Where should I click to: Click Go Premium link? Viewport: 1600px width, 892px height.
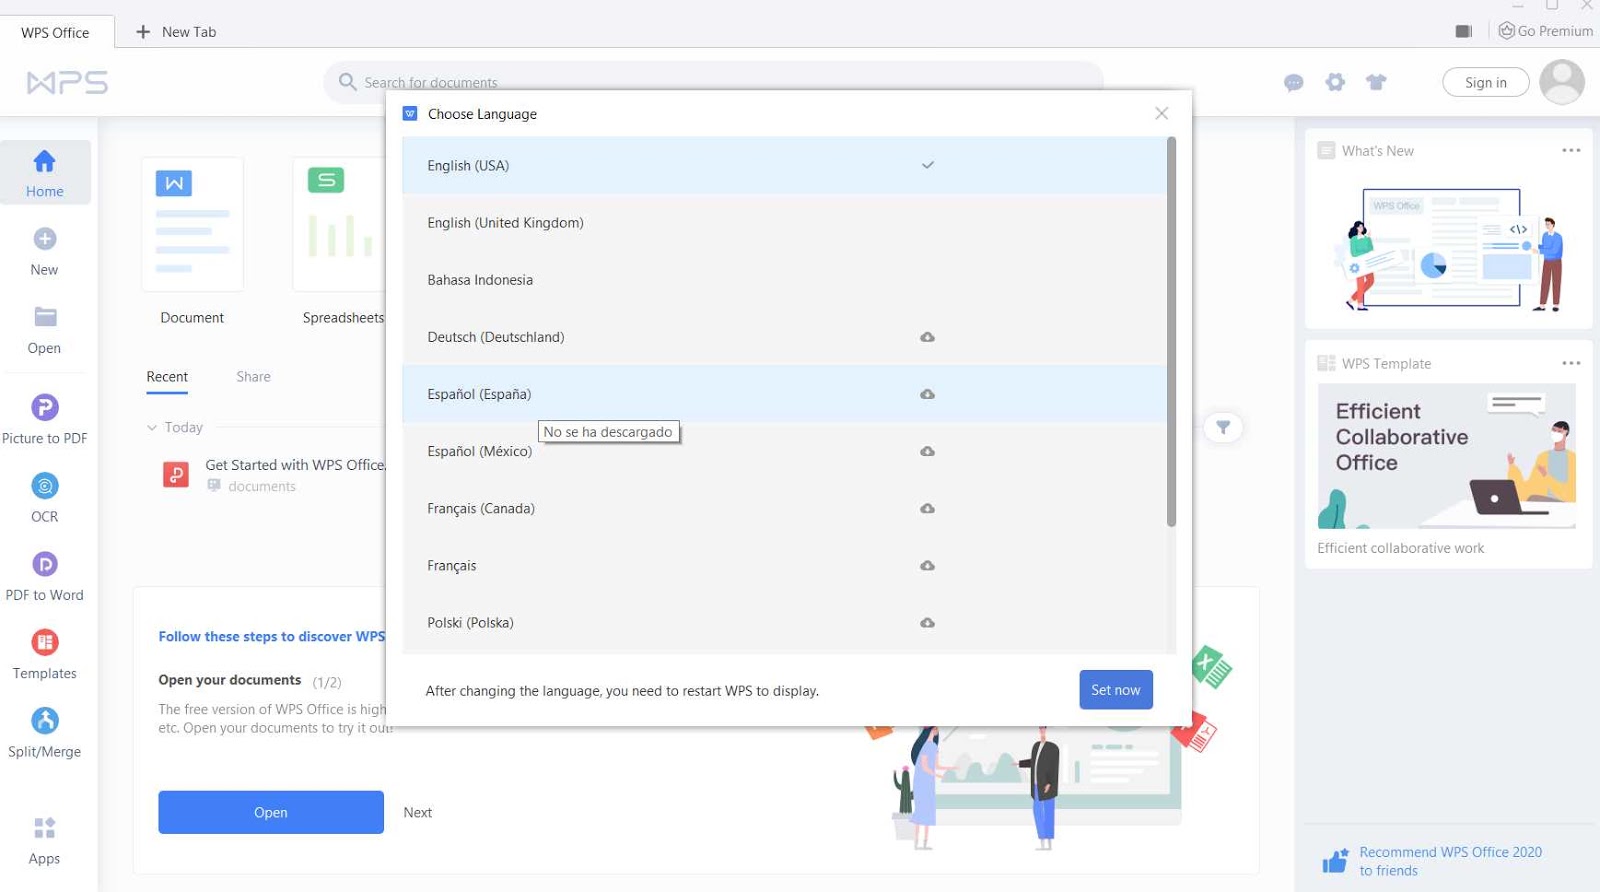[x=1545, y=31]
